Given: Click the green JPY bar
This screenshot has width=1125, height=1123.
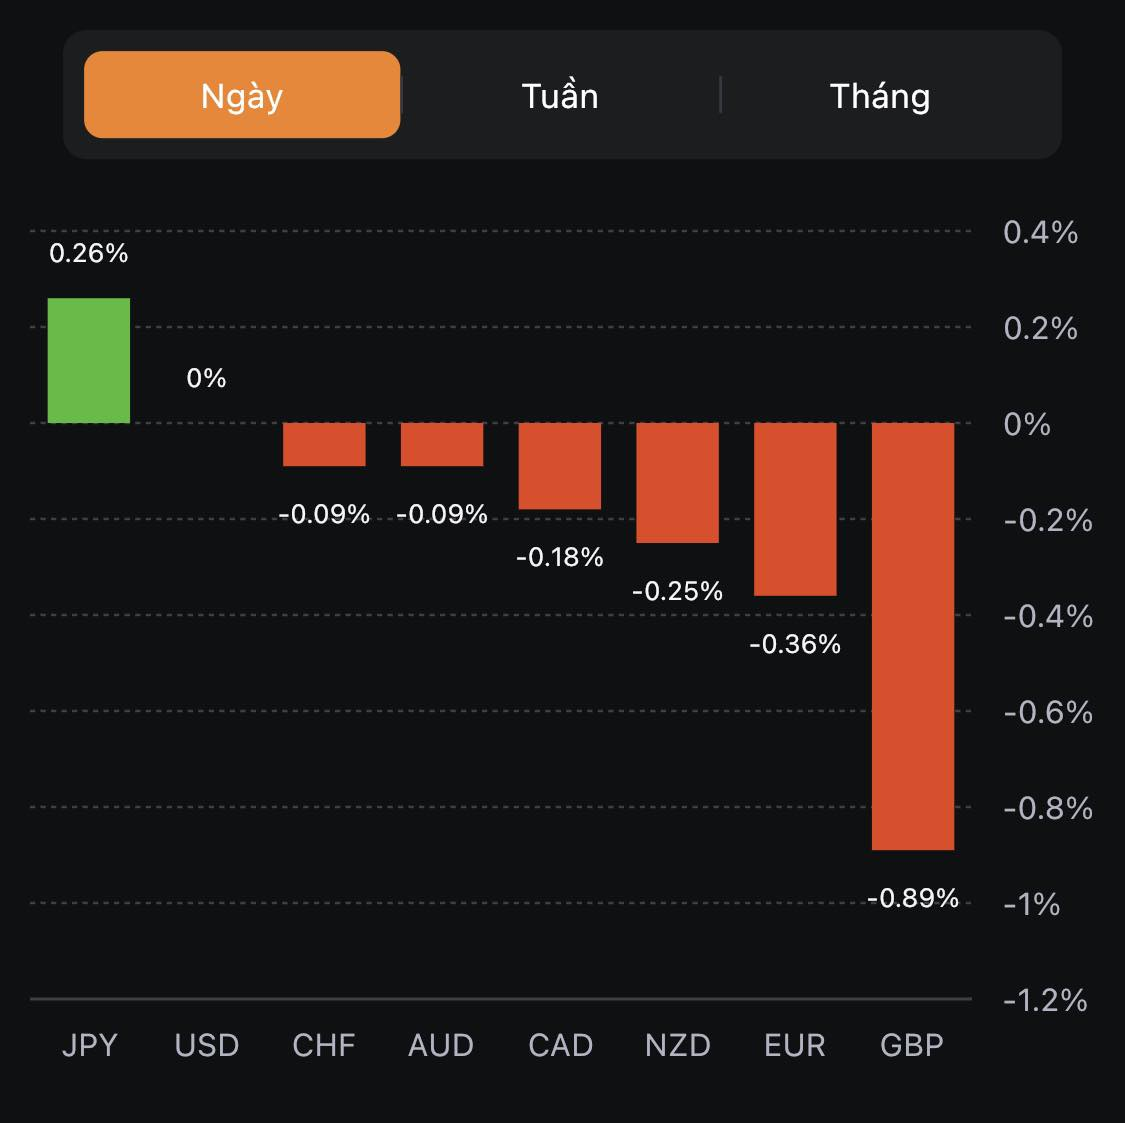Looking at the screenshot, I should point(89,361).
